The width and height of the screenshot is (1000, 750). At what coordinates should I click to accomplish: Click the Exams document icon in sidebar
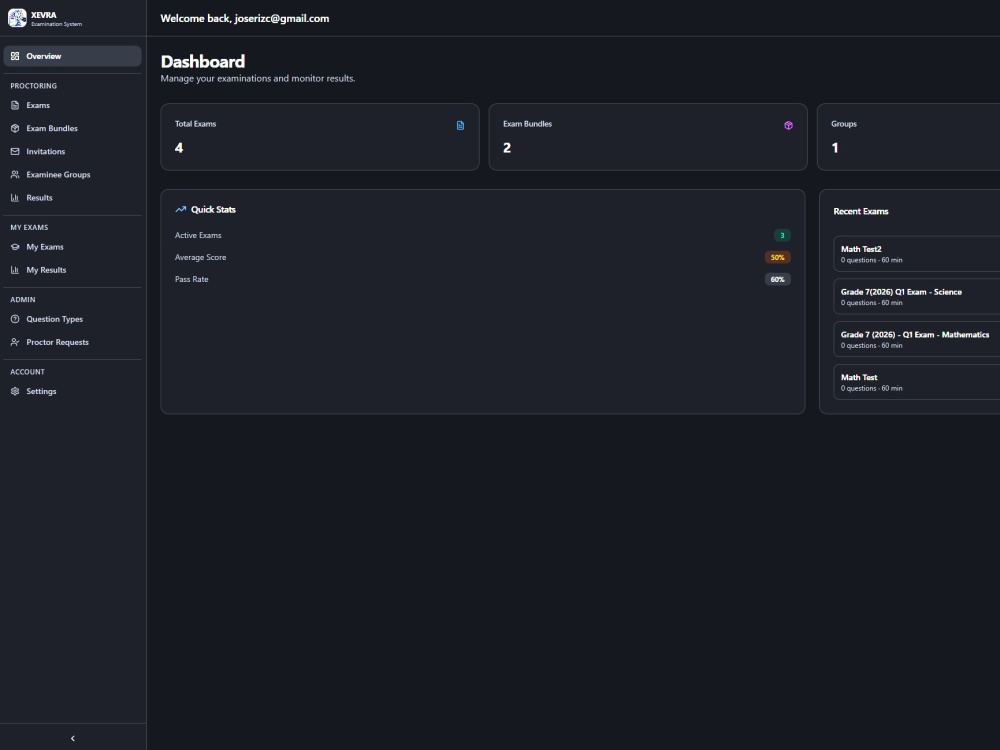pyautogui.click(x=15, y=105)
